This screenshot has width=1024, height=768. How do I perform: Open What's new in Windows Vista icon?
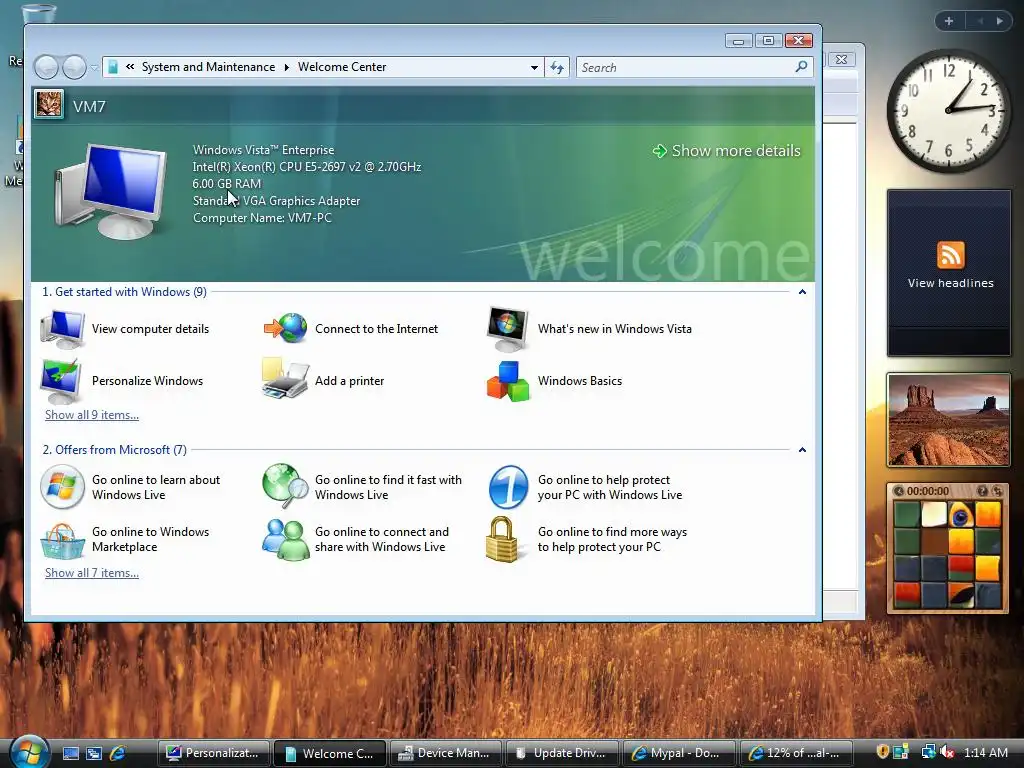(507, 328)
